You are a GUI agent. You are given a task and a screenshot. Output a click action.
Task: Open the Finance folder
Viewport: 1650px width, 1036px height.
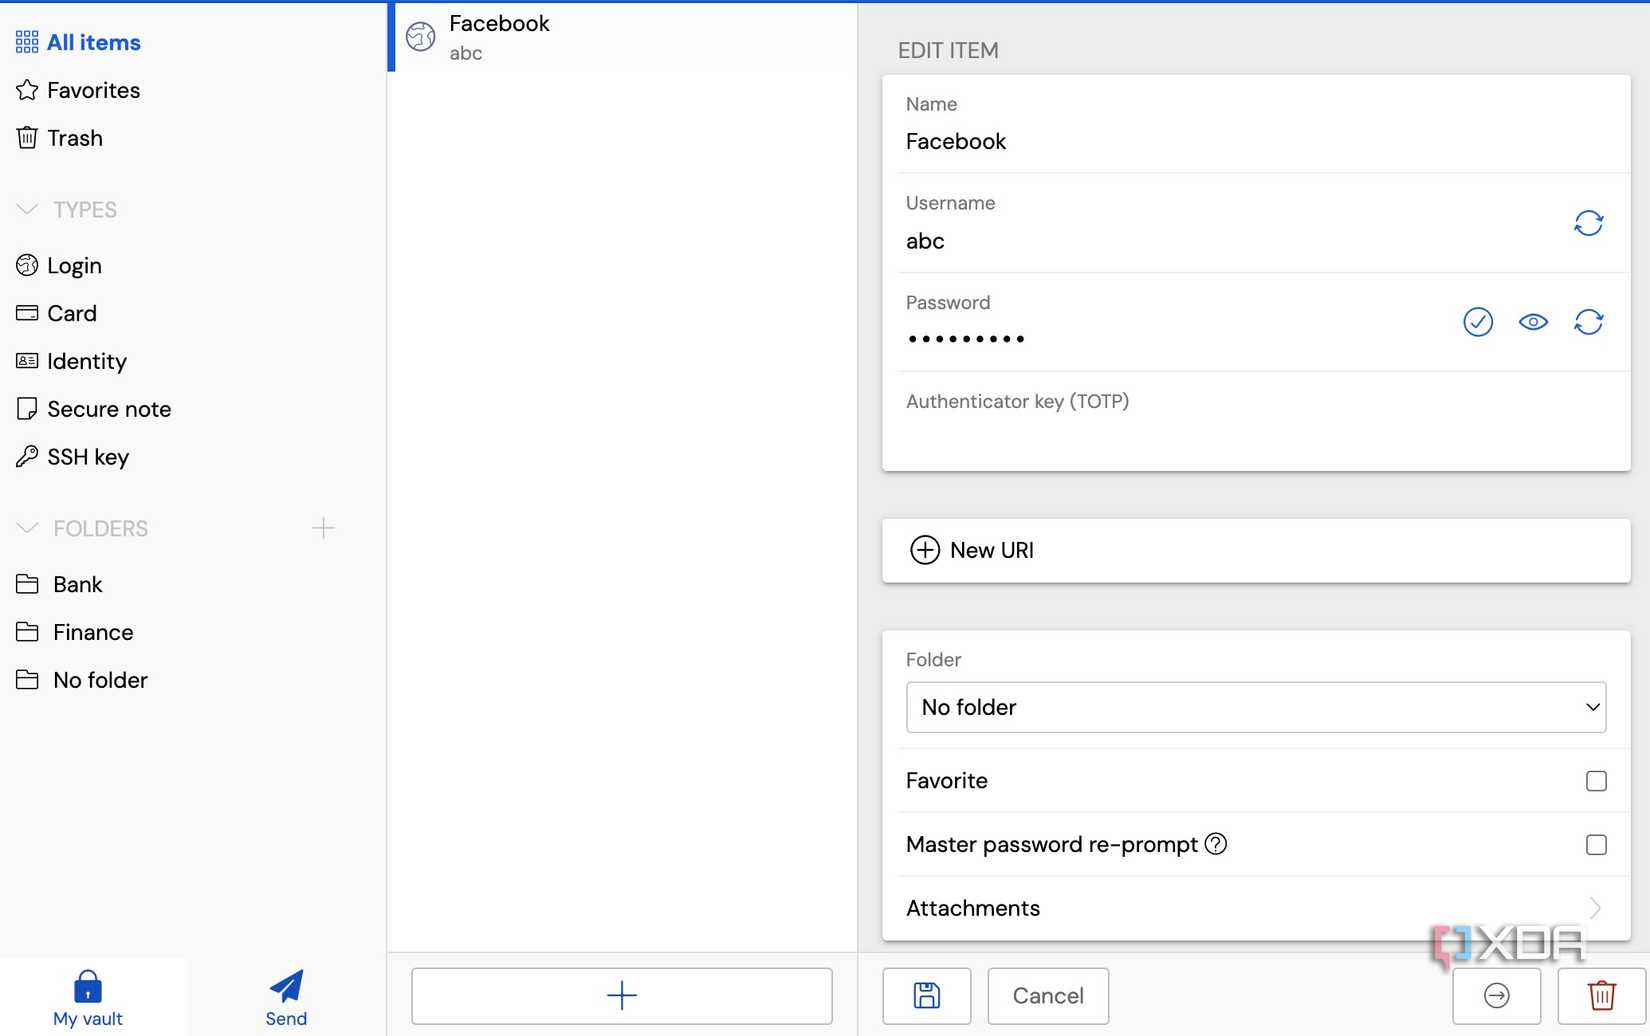click(75, 632)
